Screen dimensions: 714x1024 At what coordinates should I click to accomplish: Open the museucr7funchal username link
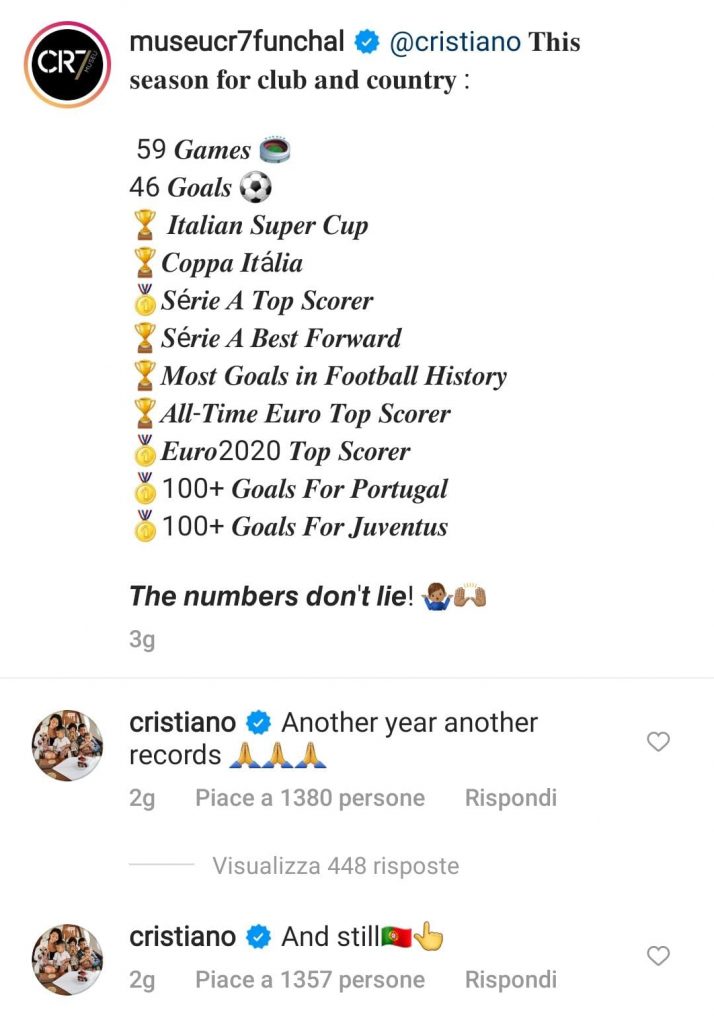point(238,42)
